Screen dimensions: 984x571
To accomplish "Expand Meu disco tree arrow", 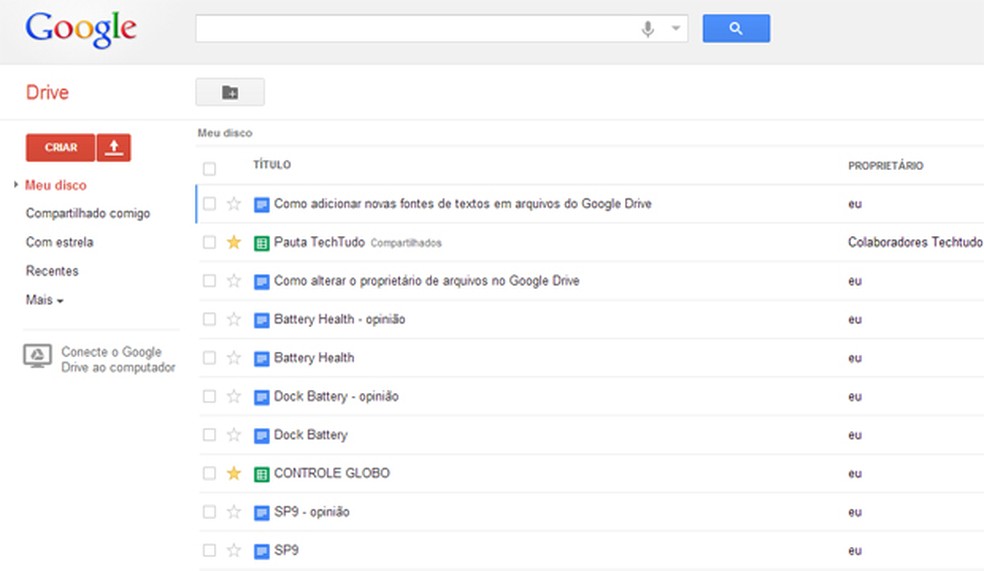I will tap(16, 184).
